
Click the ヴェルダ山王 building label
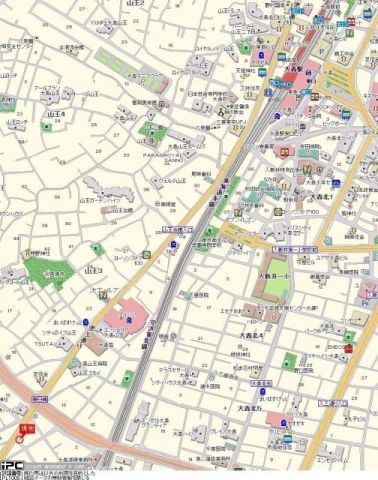click(173, 181)
